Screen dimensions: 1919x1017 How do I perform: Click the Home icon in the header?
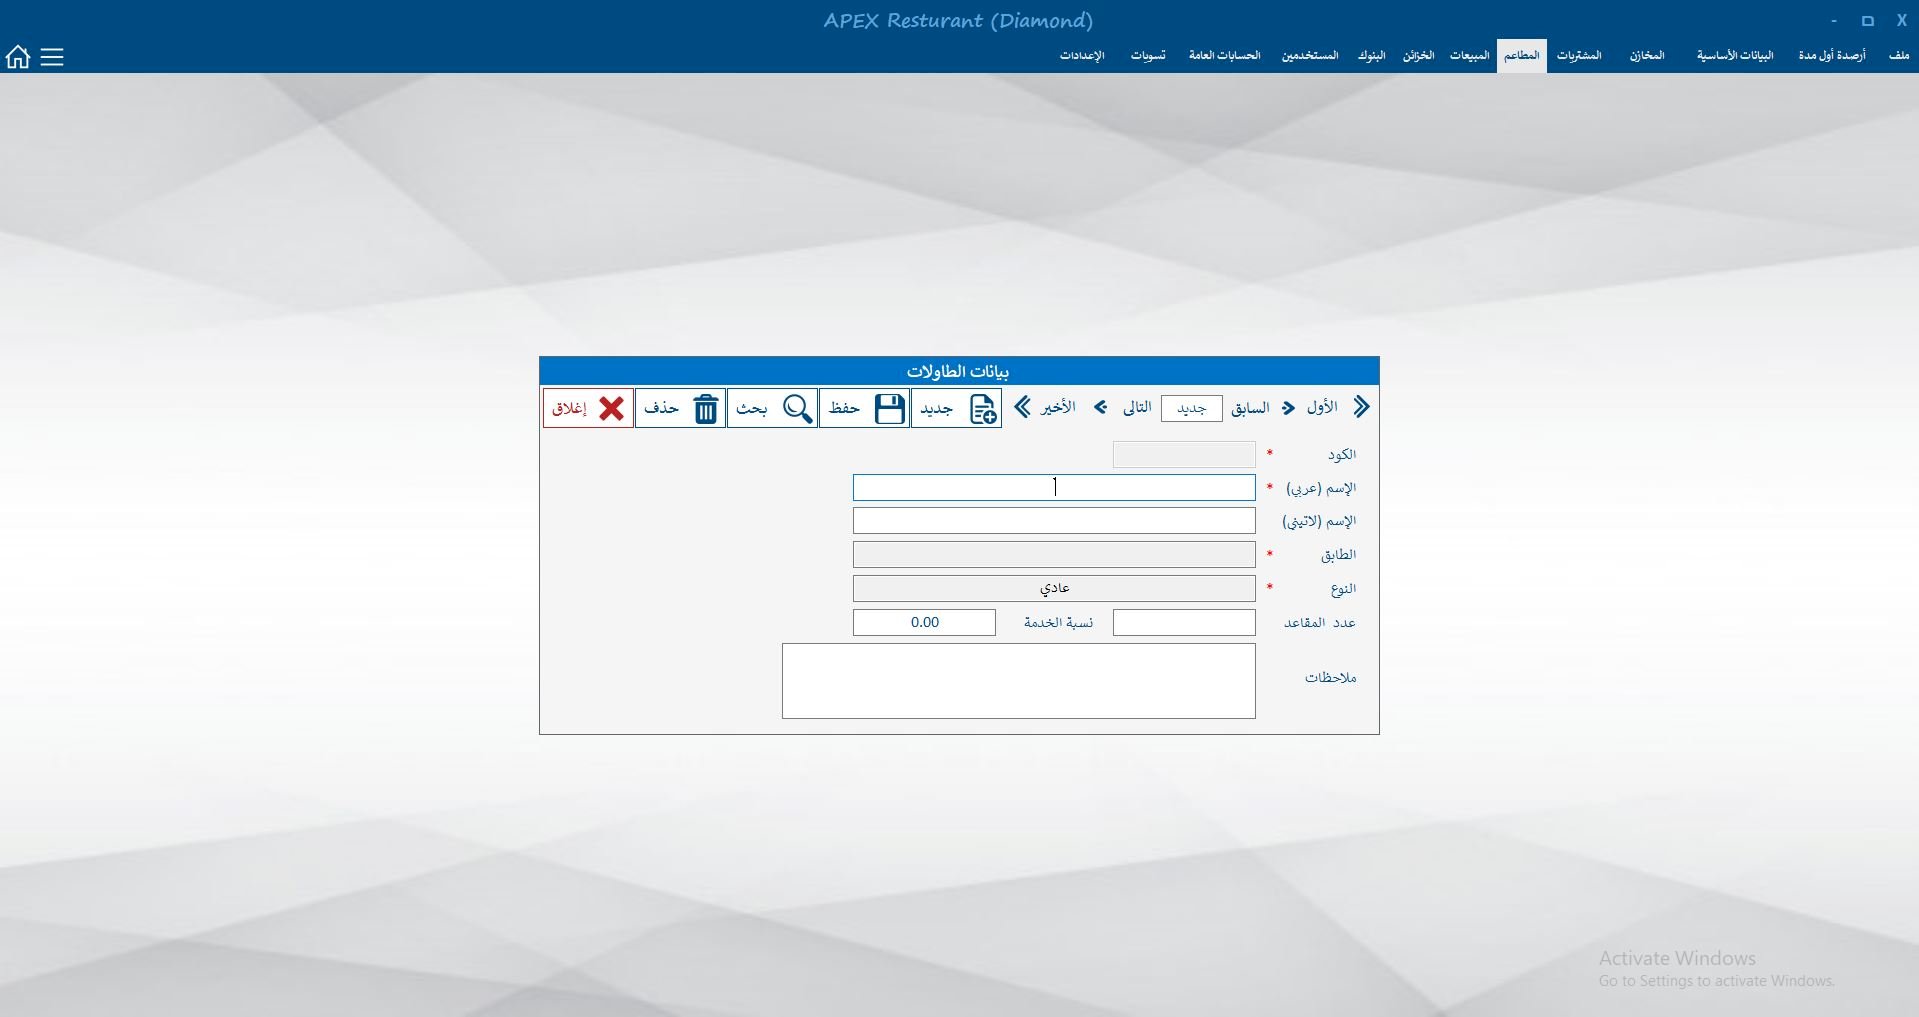click(x=18, y=57)
